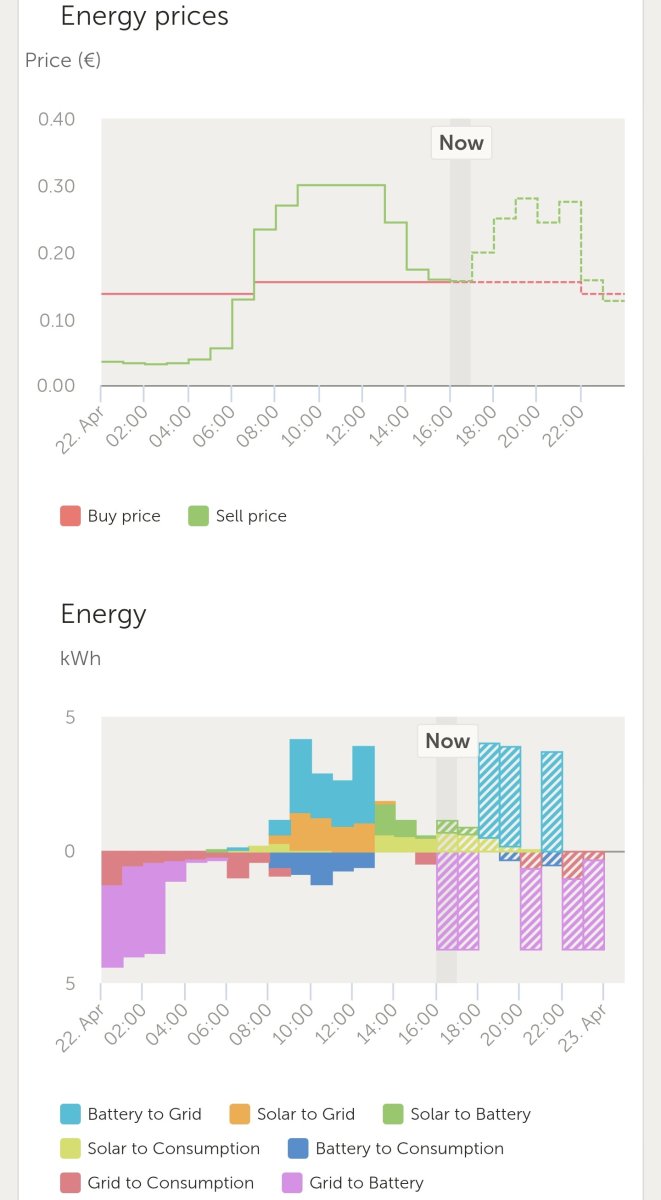Toggle Battery to Consumption legend entry
Image resolution: width=661 pixels, height=1200 pixels.
tap(396, 1149)
